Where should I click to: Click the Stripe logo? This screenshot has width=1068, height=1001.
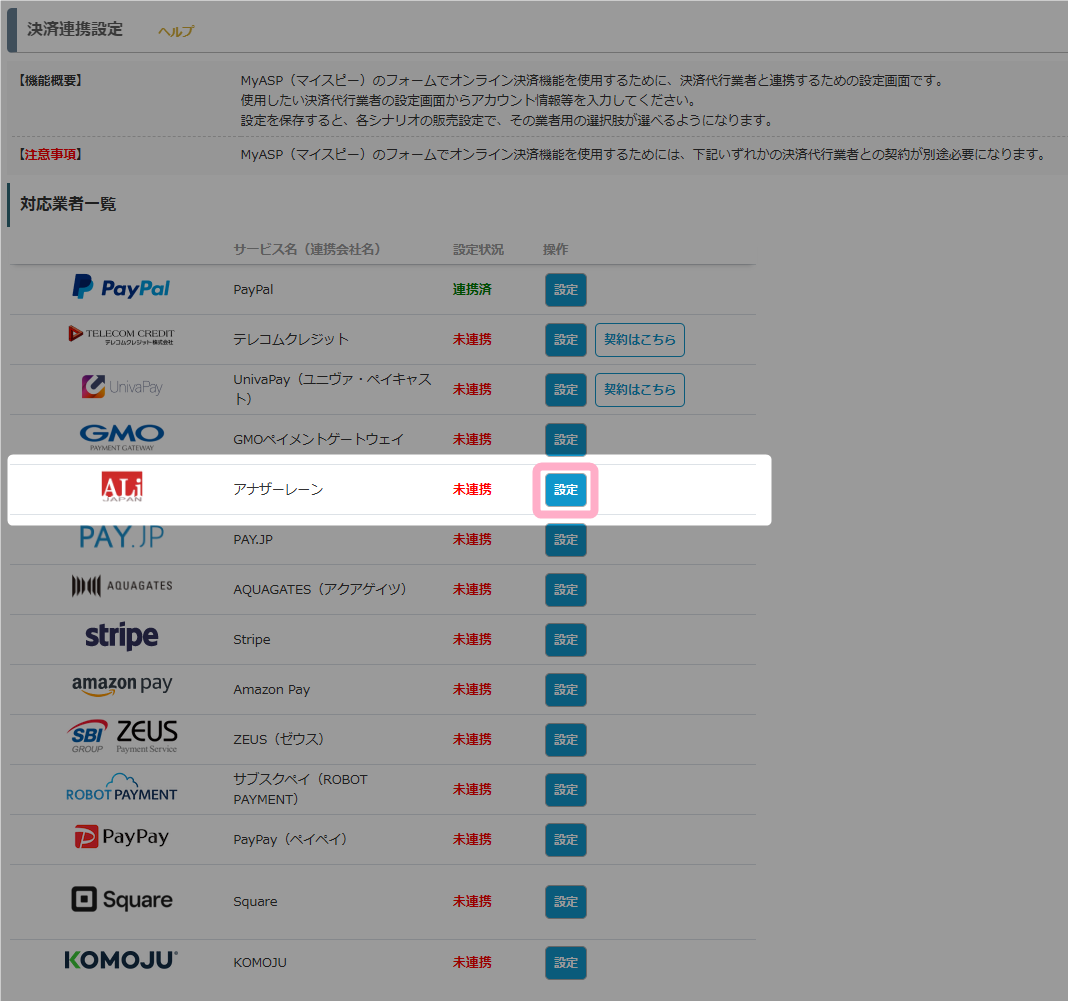coord(121,637)
